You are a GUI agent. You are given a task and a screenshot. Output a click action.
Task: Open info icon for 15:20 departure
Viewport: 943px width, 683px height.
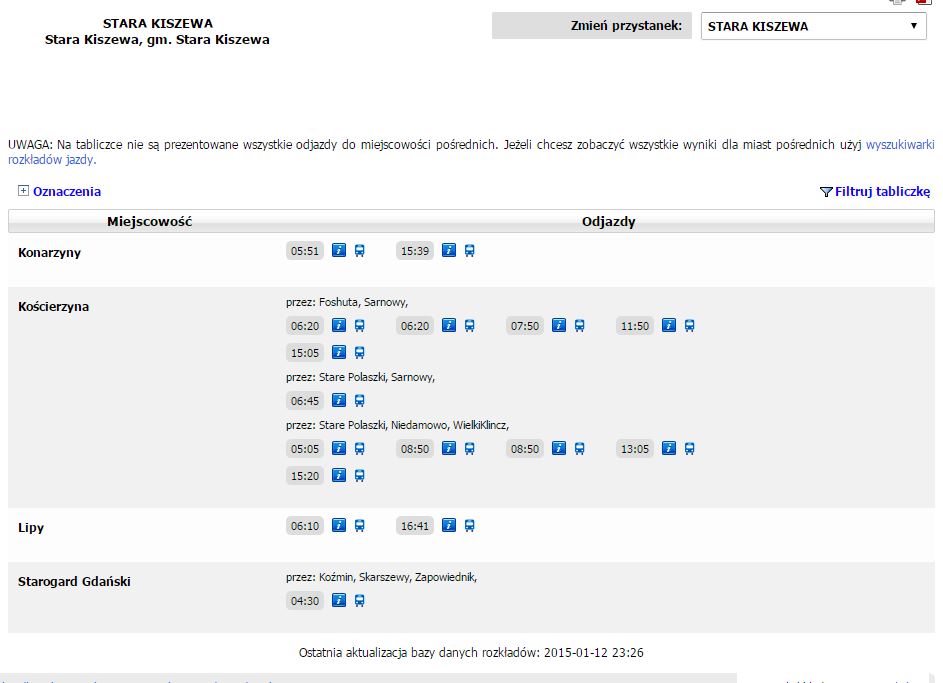339,476
